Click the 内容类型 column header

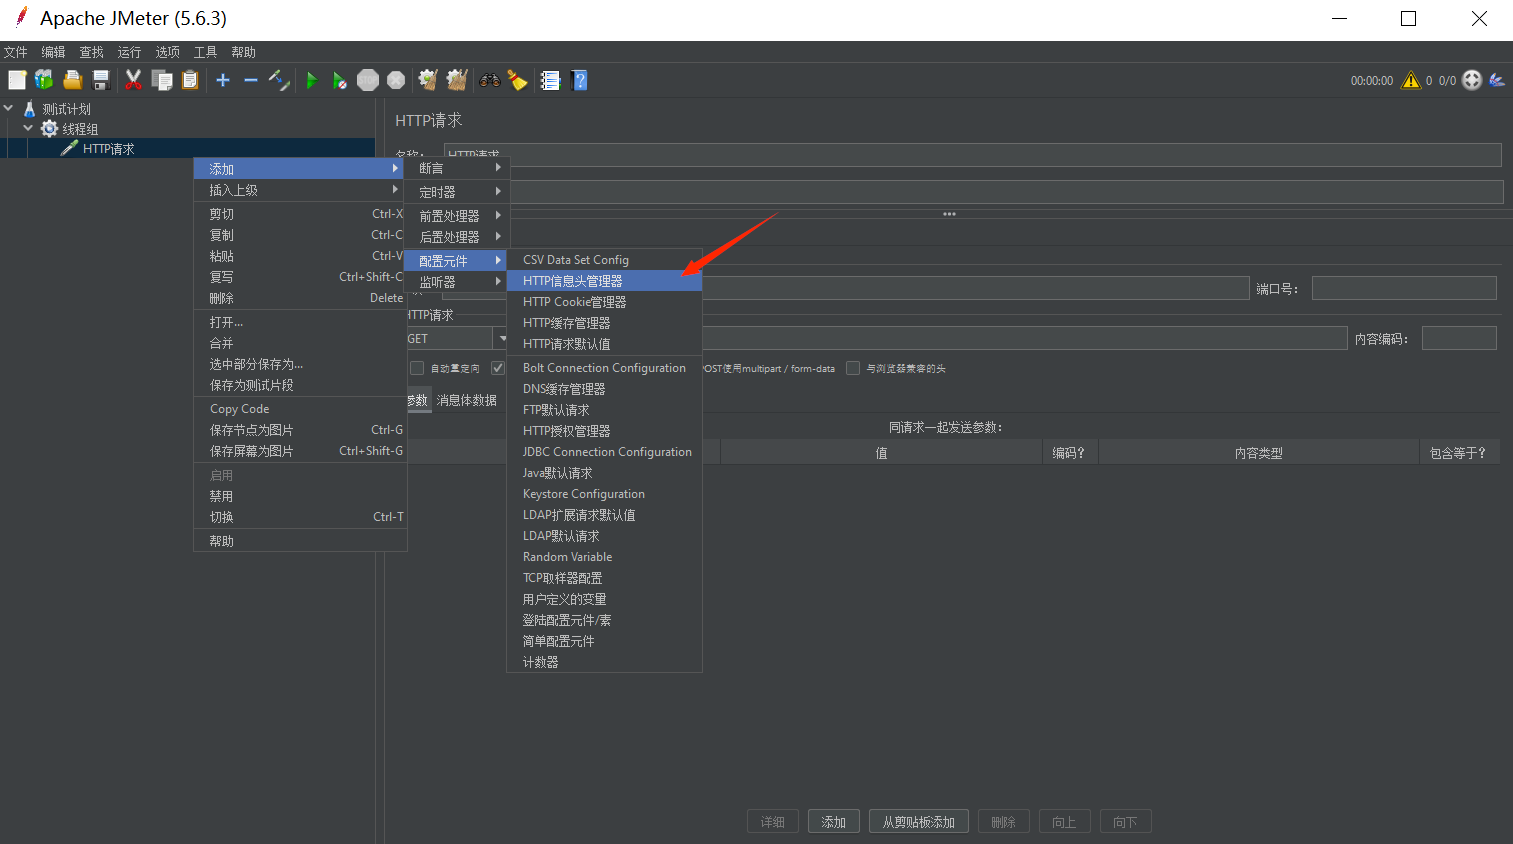coord(1258,453)
